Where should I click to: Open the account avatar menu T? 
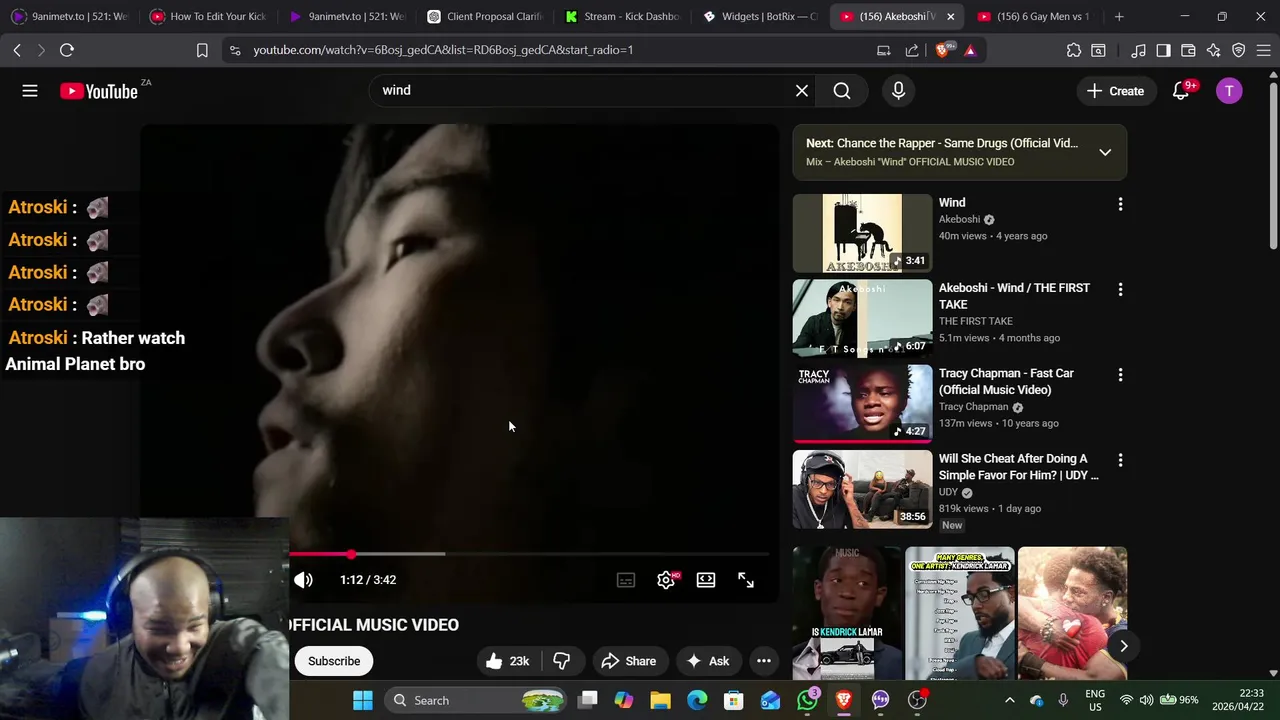coord(1229,91)
